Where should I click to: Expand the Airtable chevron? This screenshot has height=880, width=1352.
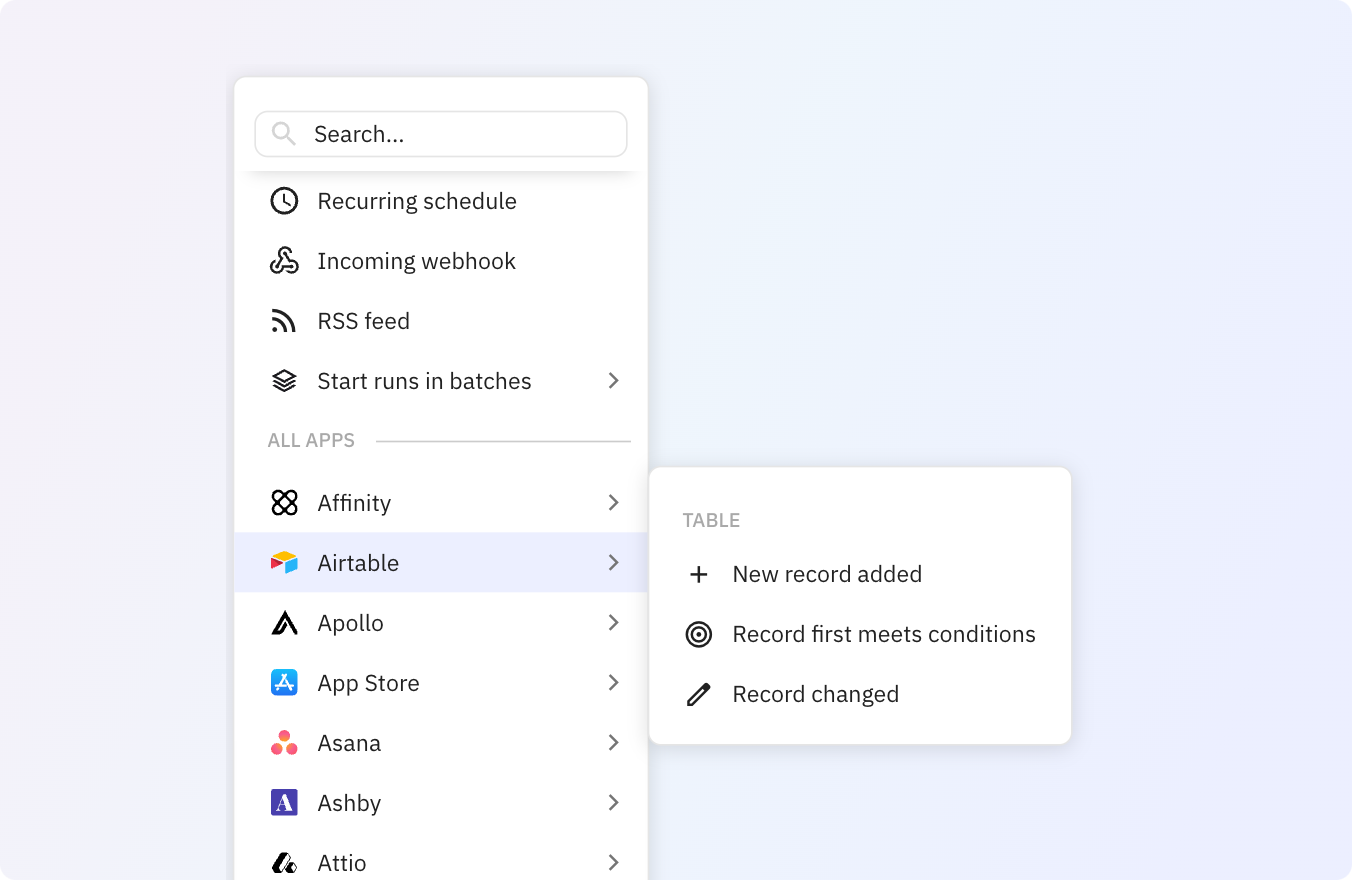pyautogui.click(x=614, y=563)
